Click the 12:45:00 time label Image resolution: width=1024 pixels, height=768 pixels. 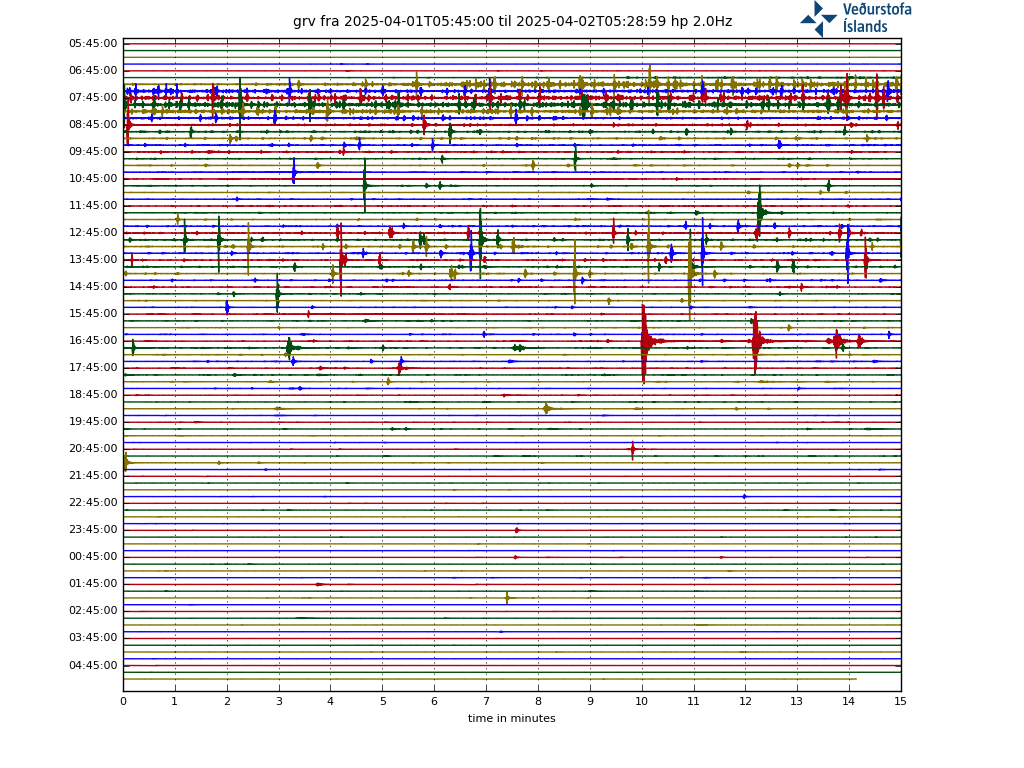pos(93,232)
